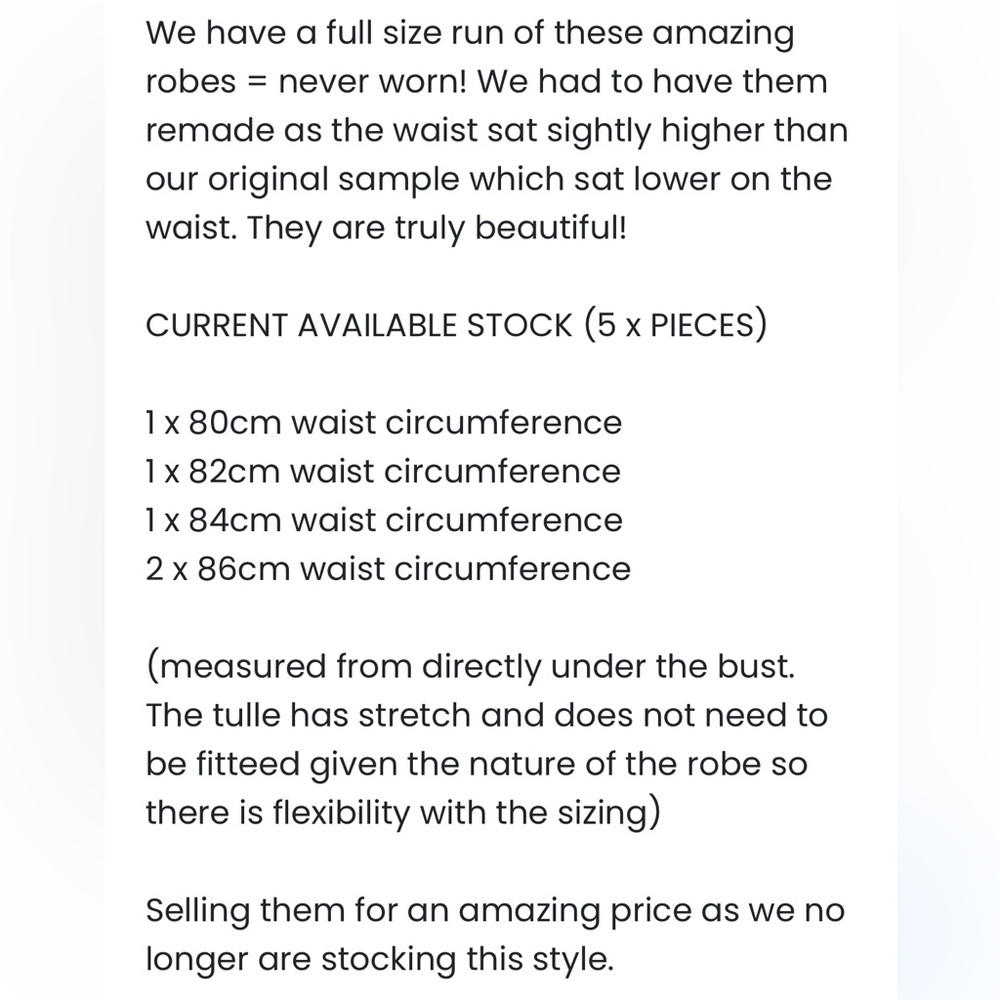
Task: Click the 'Selling them for an amazing price' line
Action: pos(495,910)
